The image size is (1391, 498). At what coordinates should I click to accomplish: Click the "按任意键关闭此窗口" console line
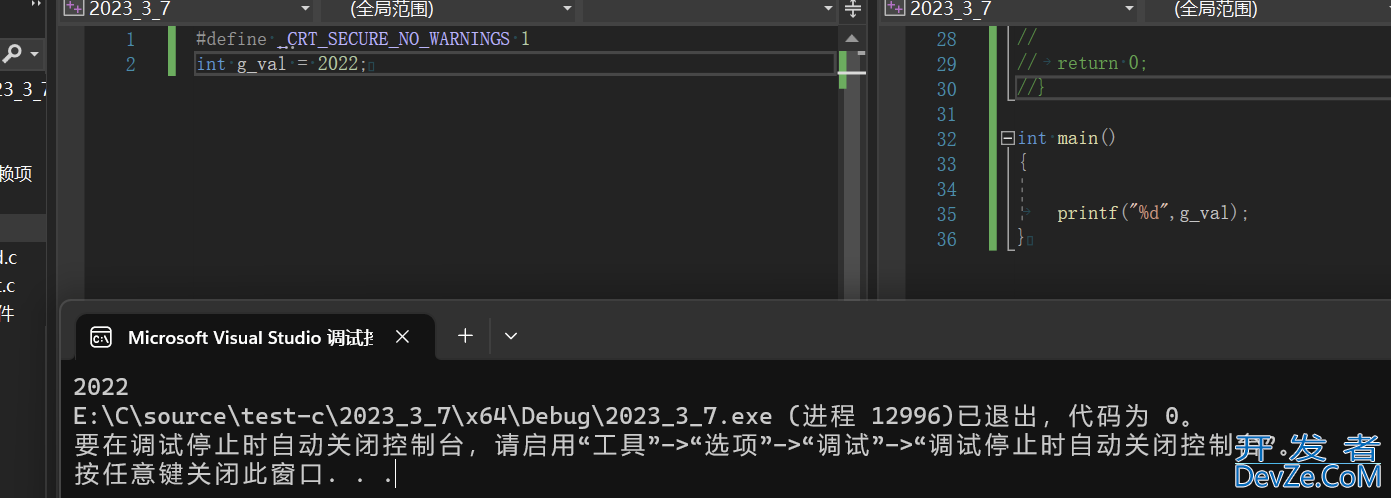[234, 474]
